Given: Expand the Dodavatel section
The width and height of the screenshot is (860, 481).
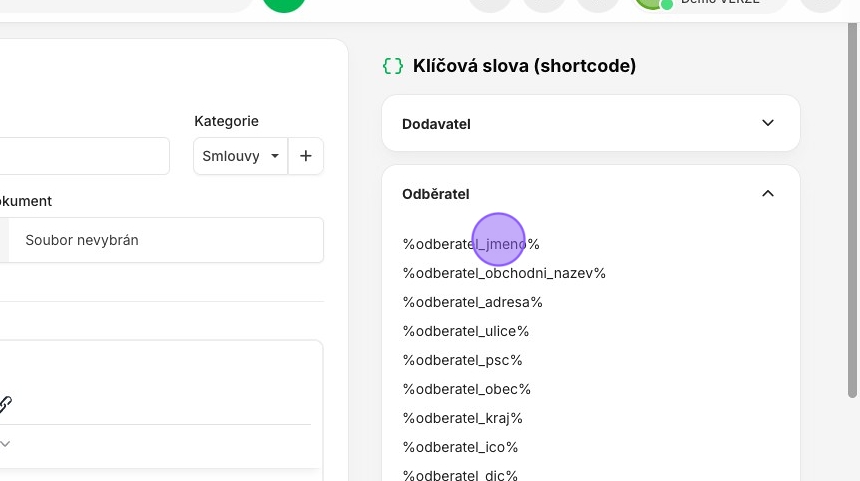Looking at the screenshot, I should [767, 123].
